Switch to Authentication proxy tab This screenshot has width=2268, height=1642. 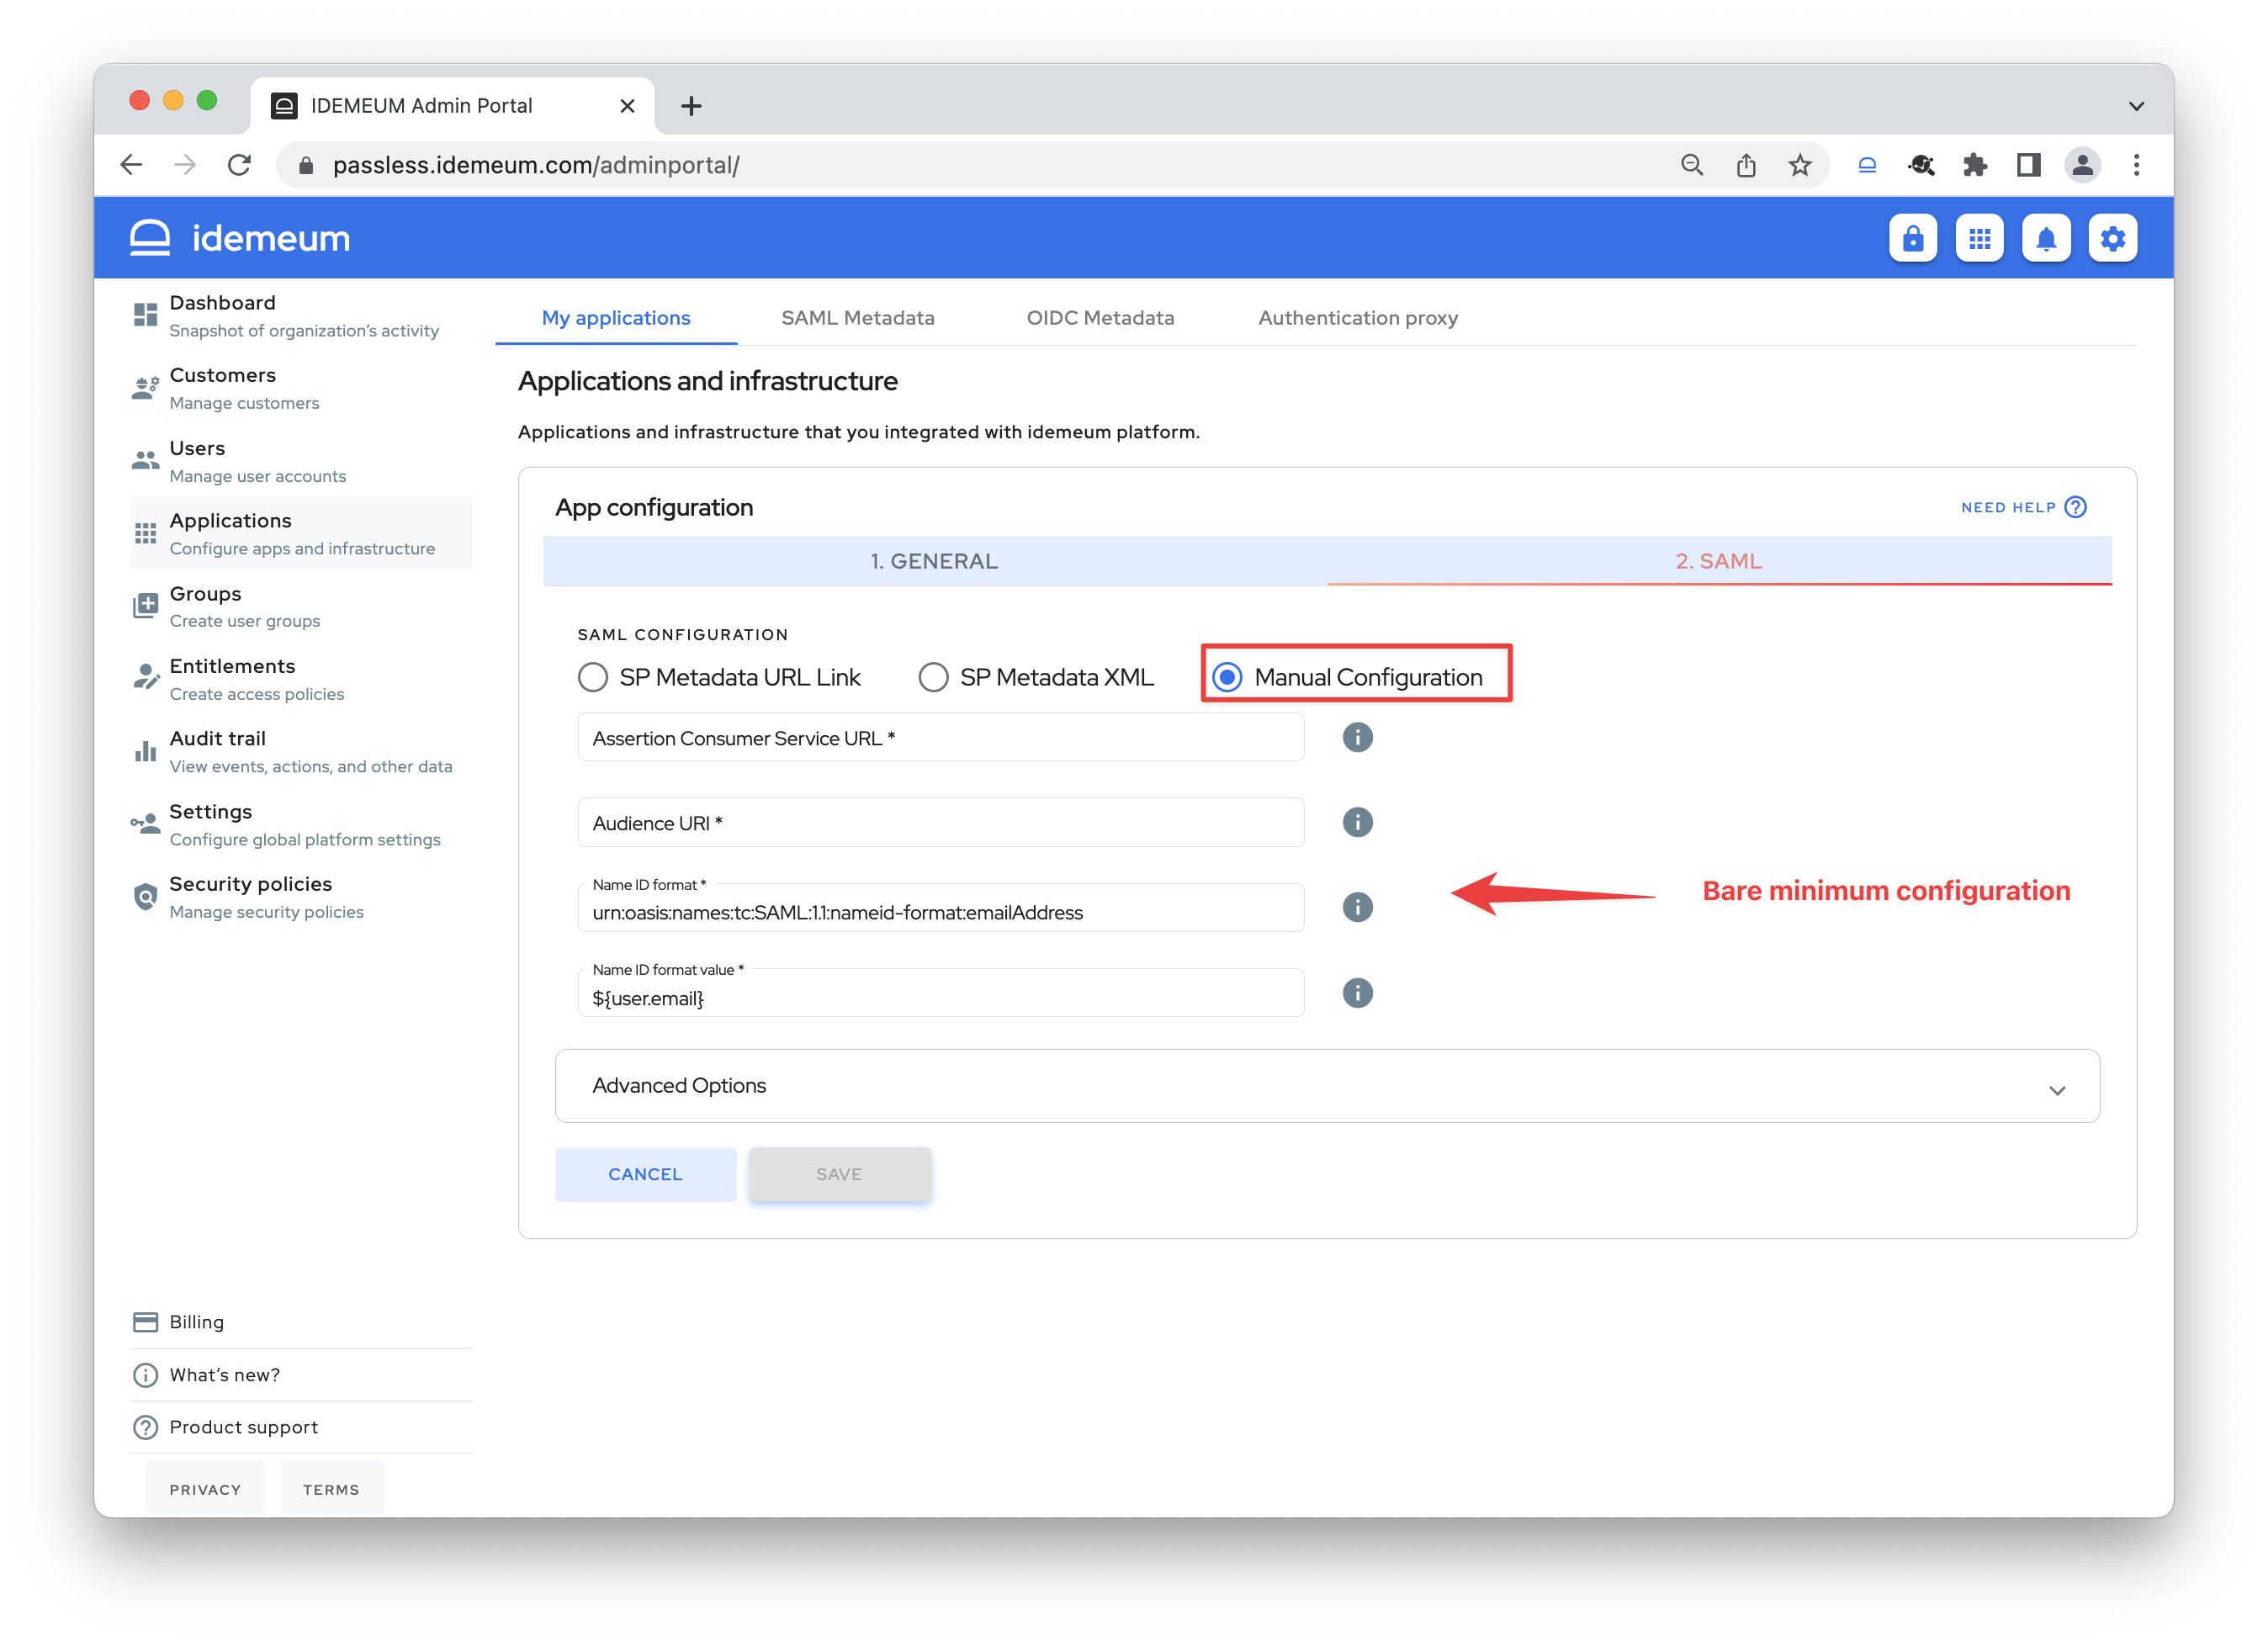[1358, 318]
